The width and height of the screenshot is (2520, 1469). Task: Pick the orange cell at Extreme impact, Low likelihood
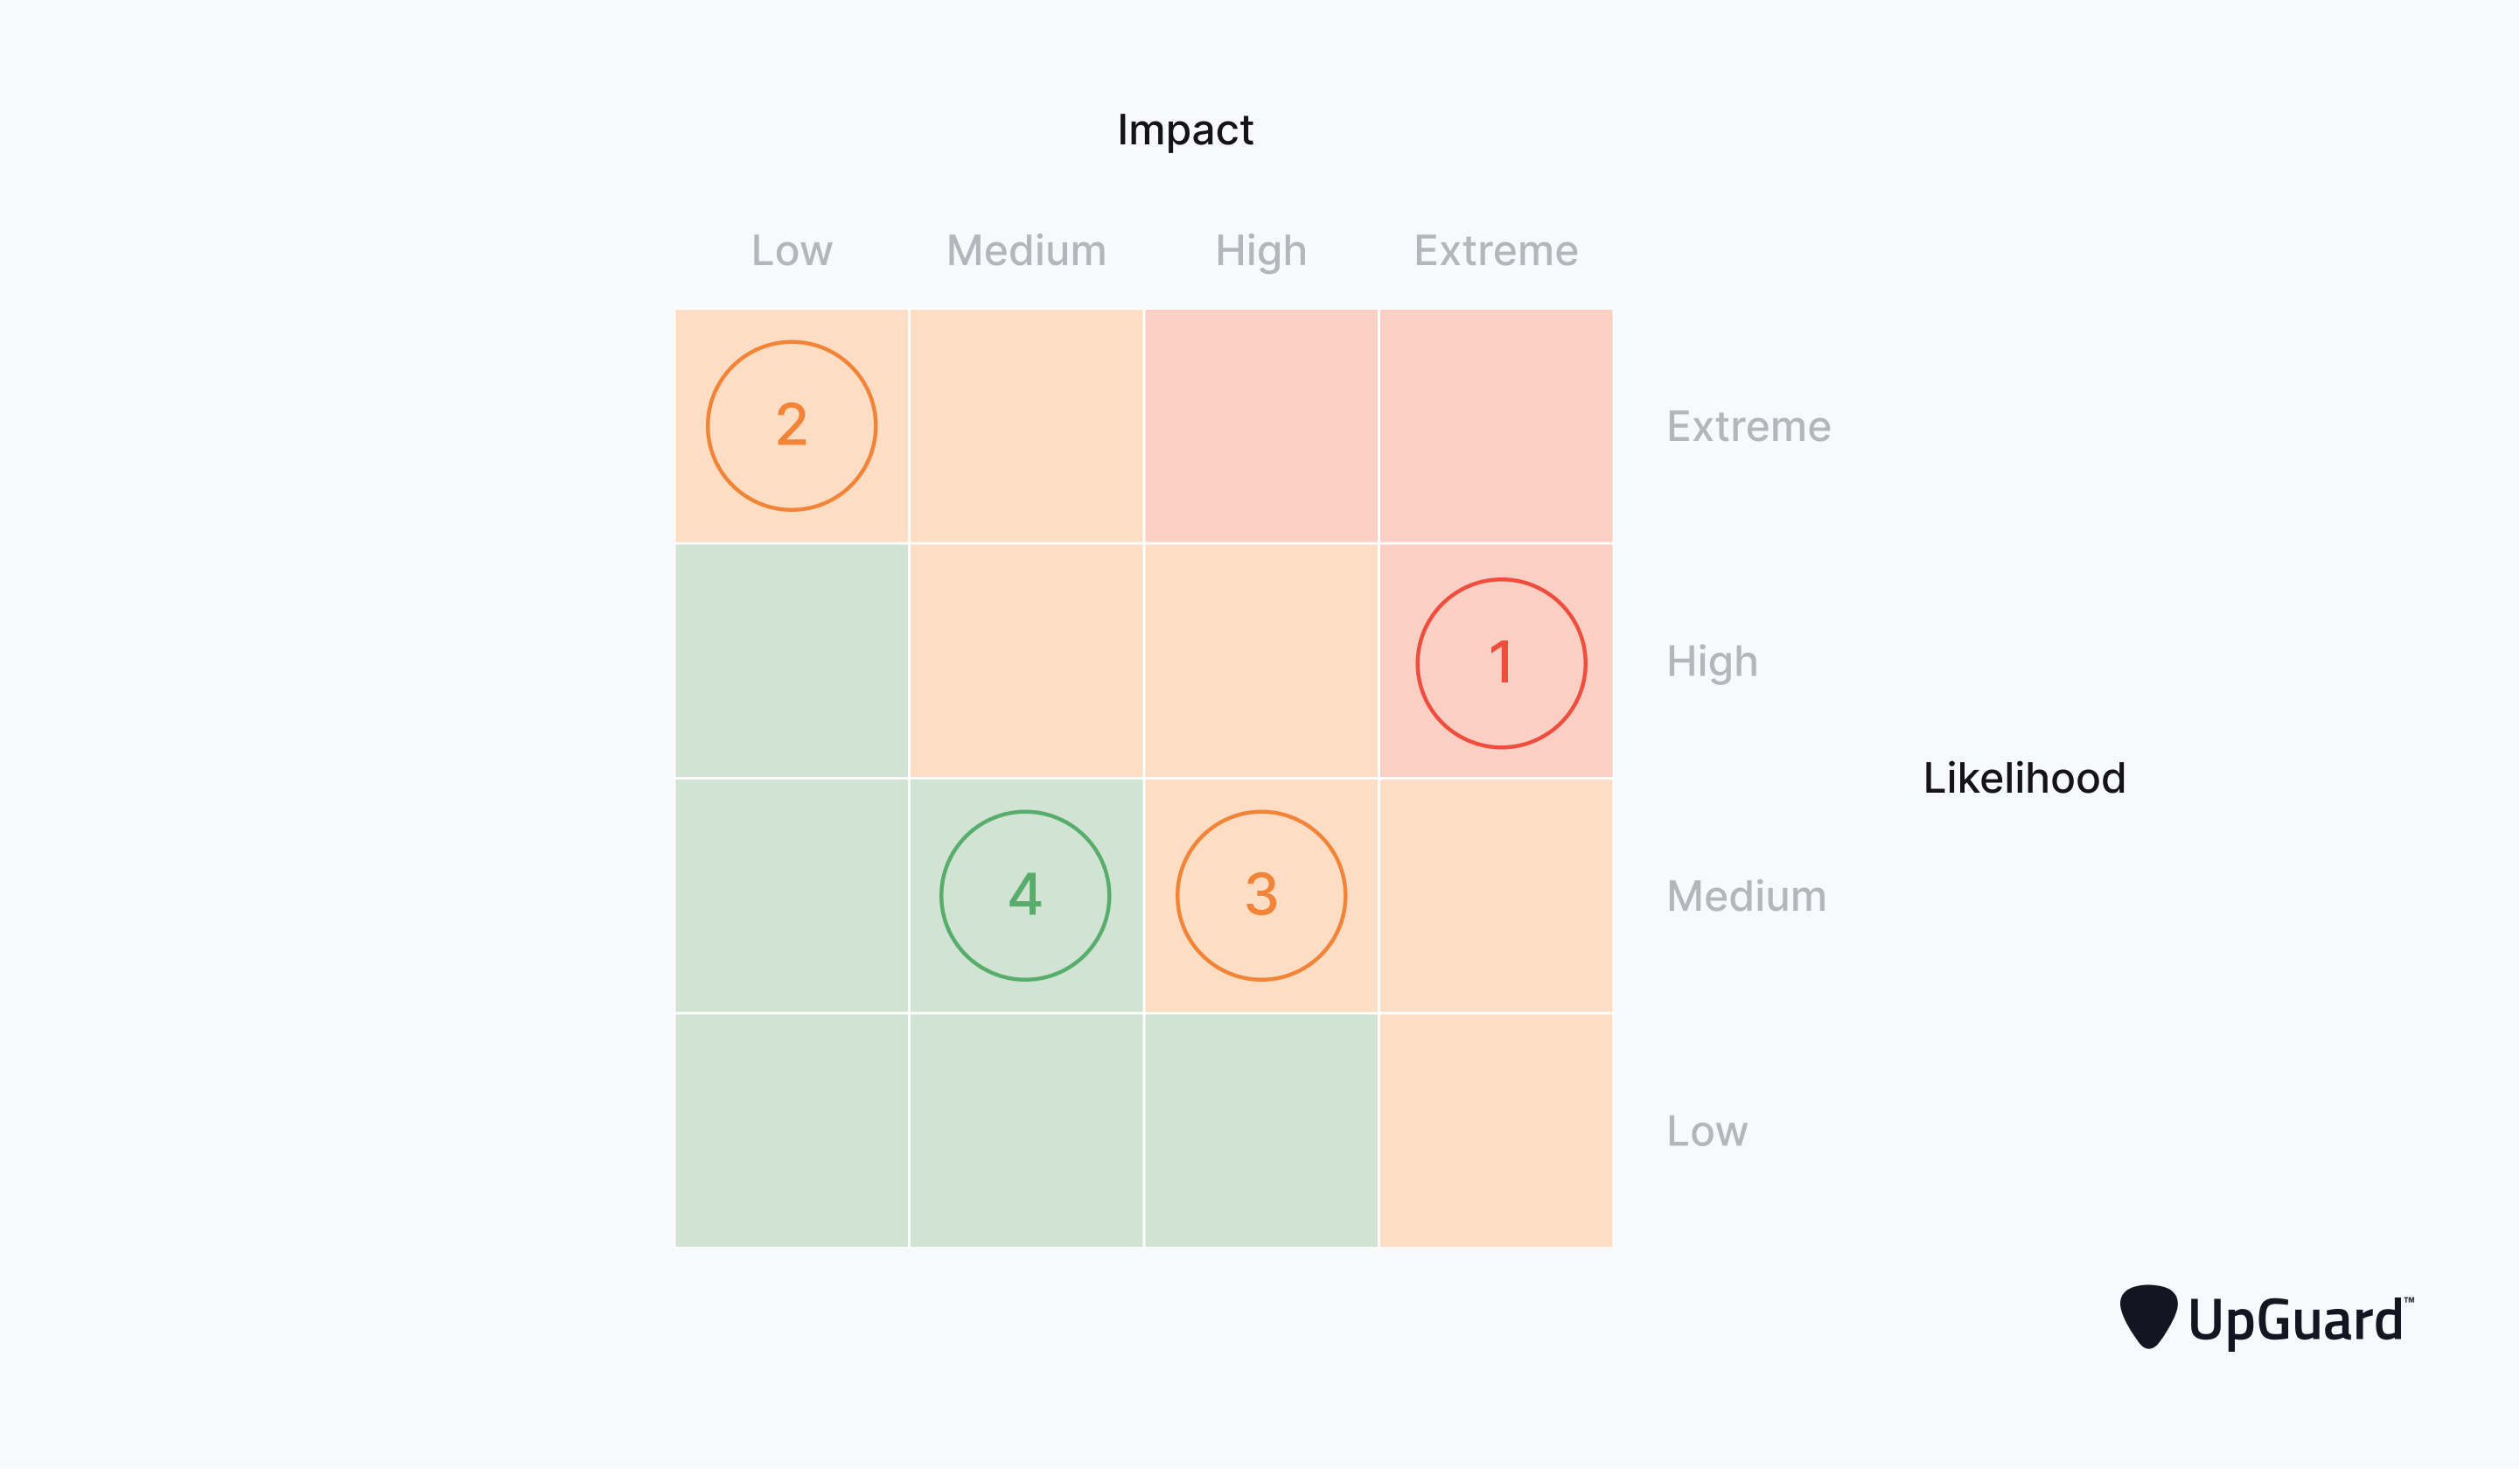[1496, 1131]
